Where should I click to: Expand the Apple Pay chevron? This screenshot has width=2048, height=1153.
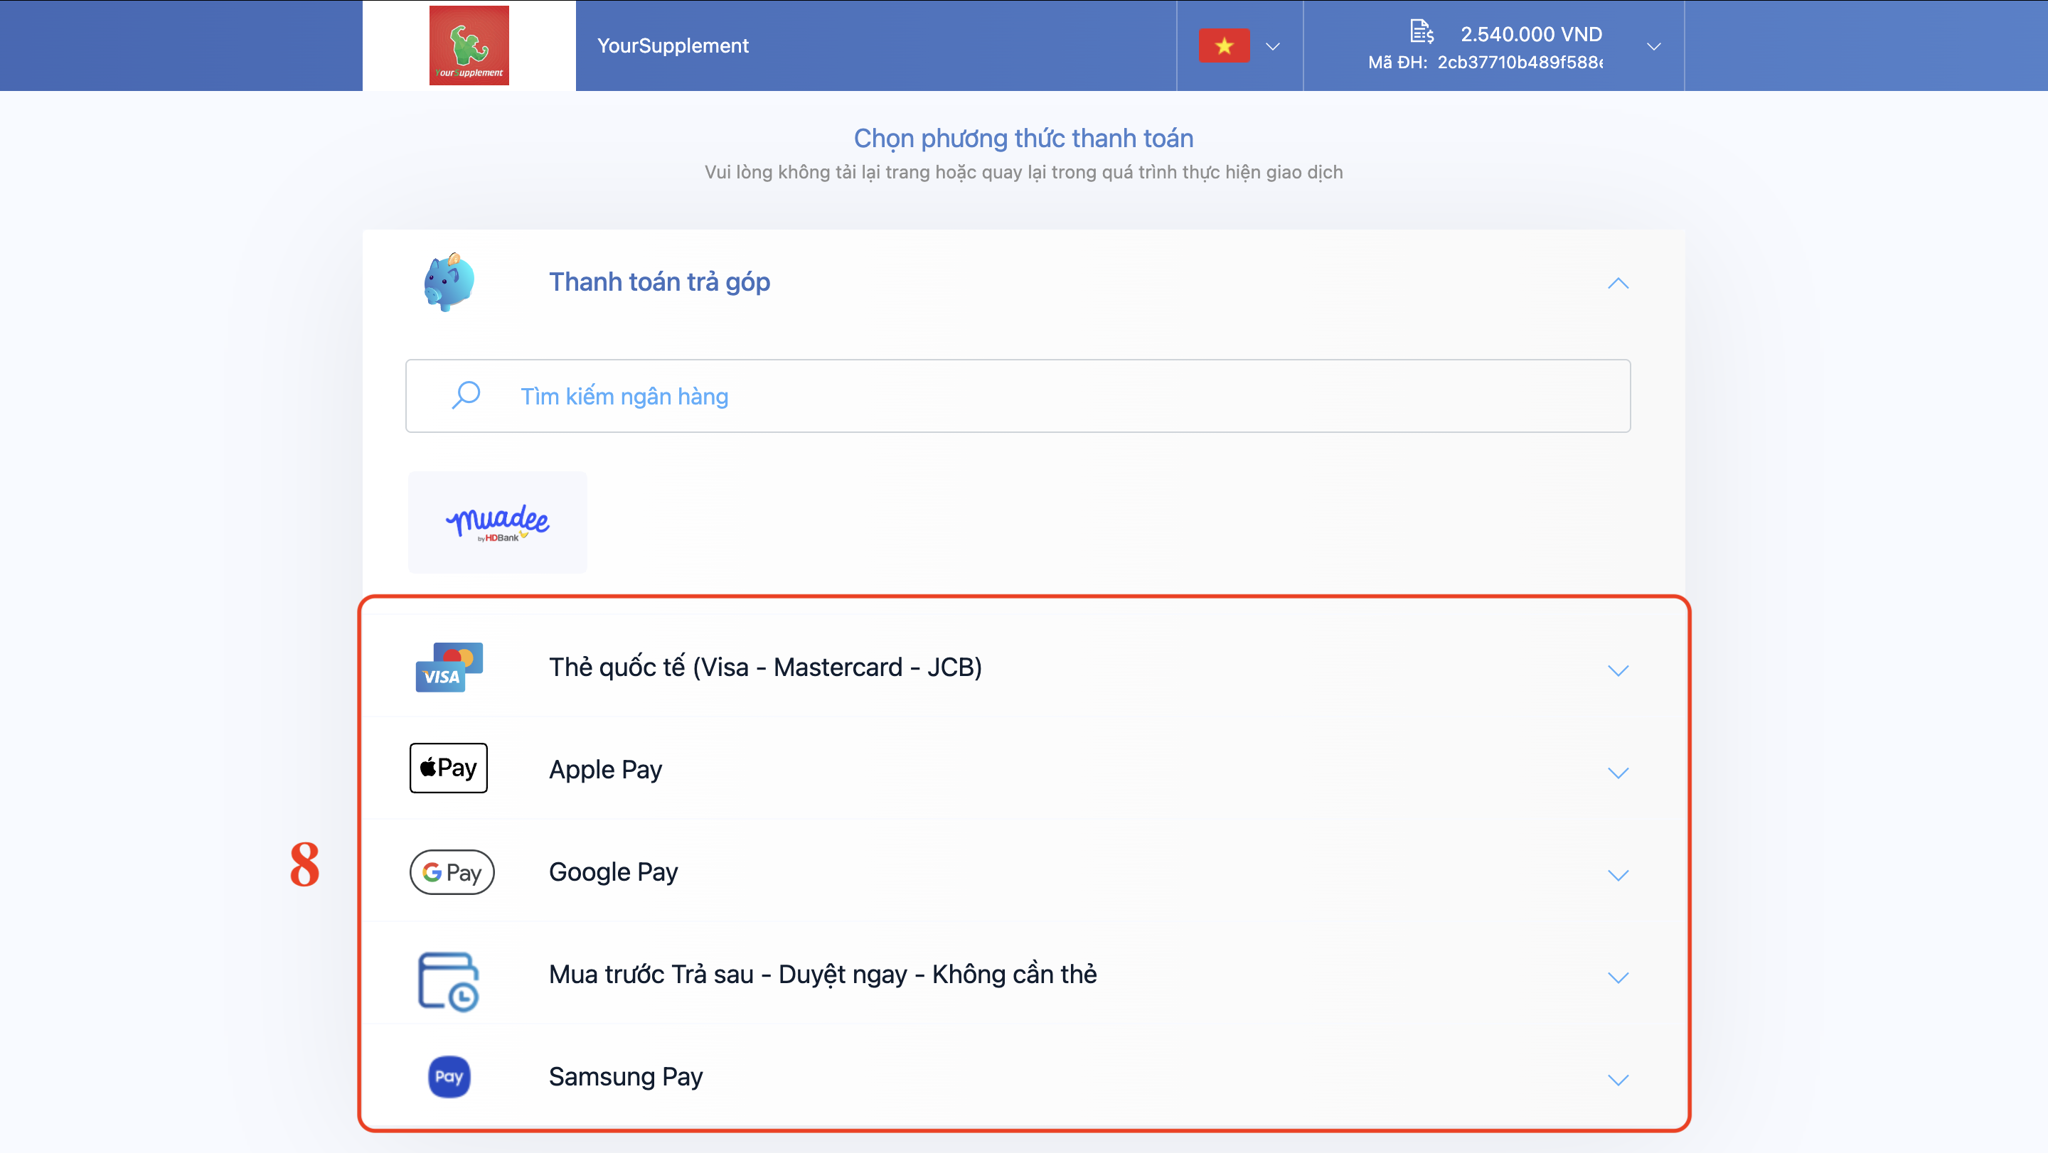[x=1618, y=772]
